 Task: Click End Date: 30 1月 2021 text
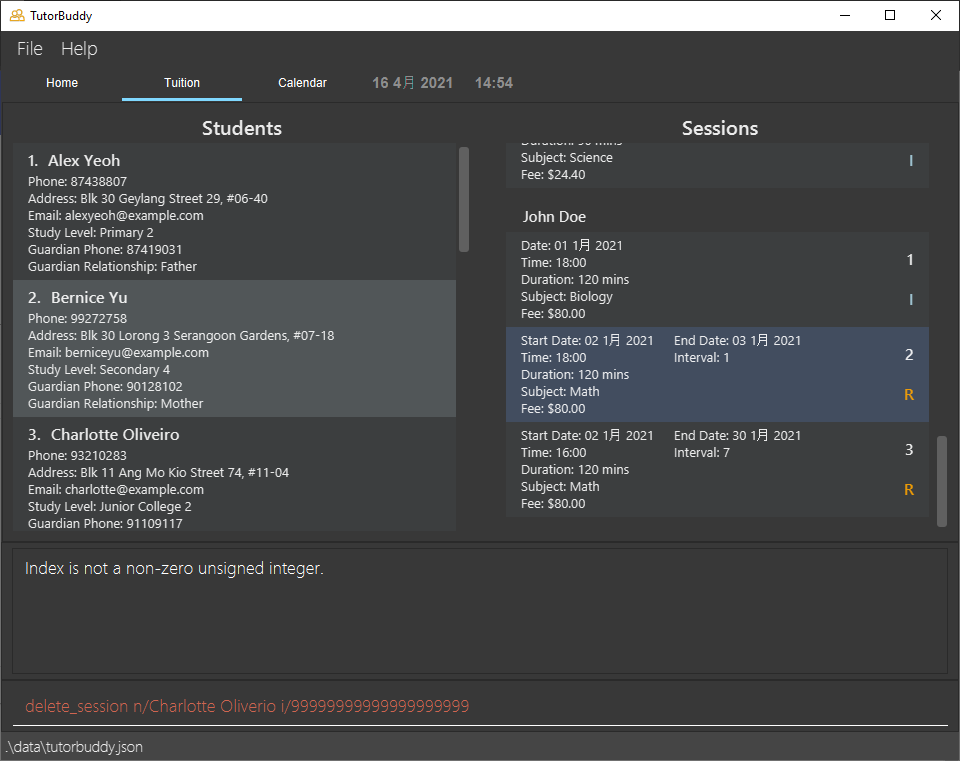click(x=737, y=435)
